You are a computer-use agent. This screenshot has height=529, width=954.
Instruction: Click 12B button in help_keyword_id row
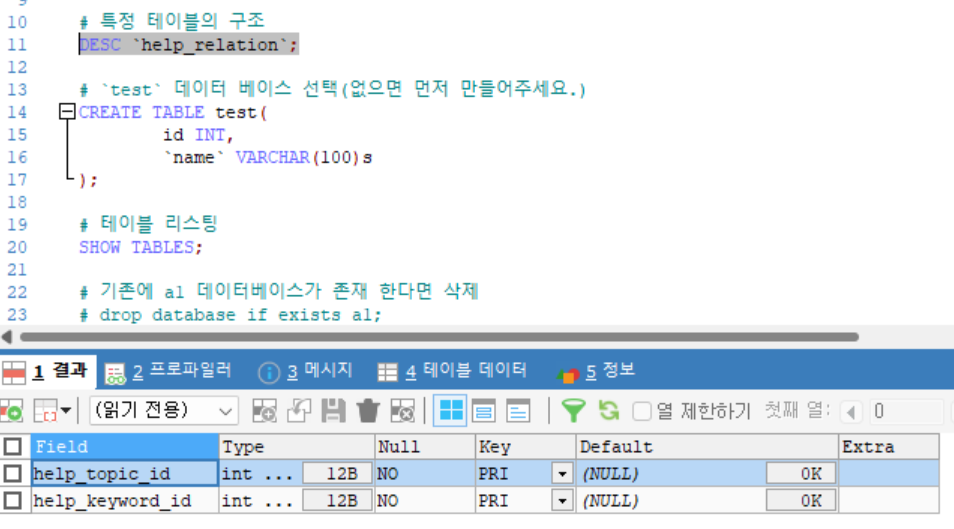coord(337,500)
